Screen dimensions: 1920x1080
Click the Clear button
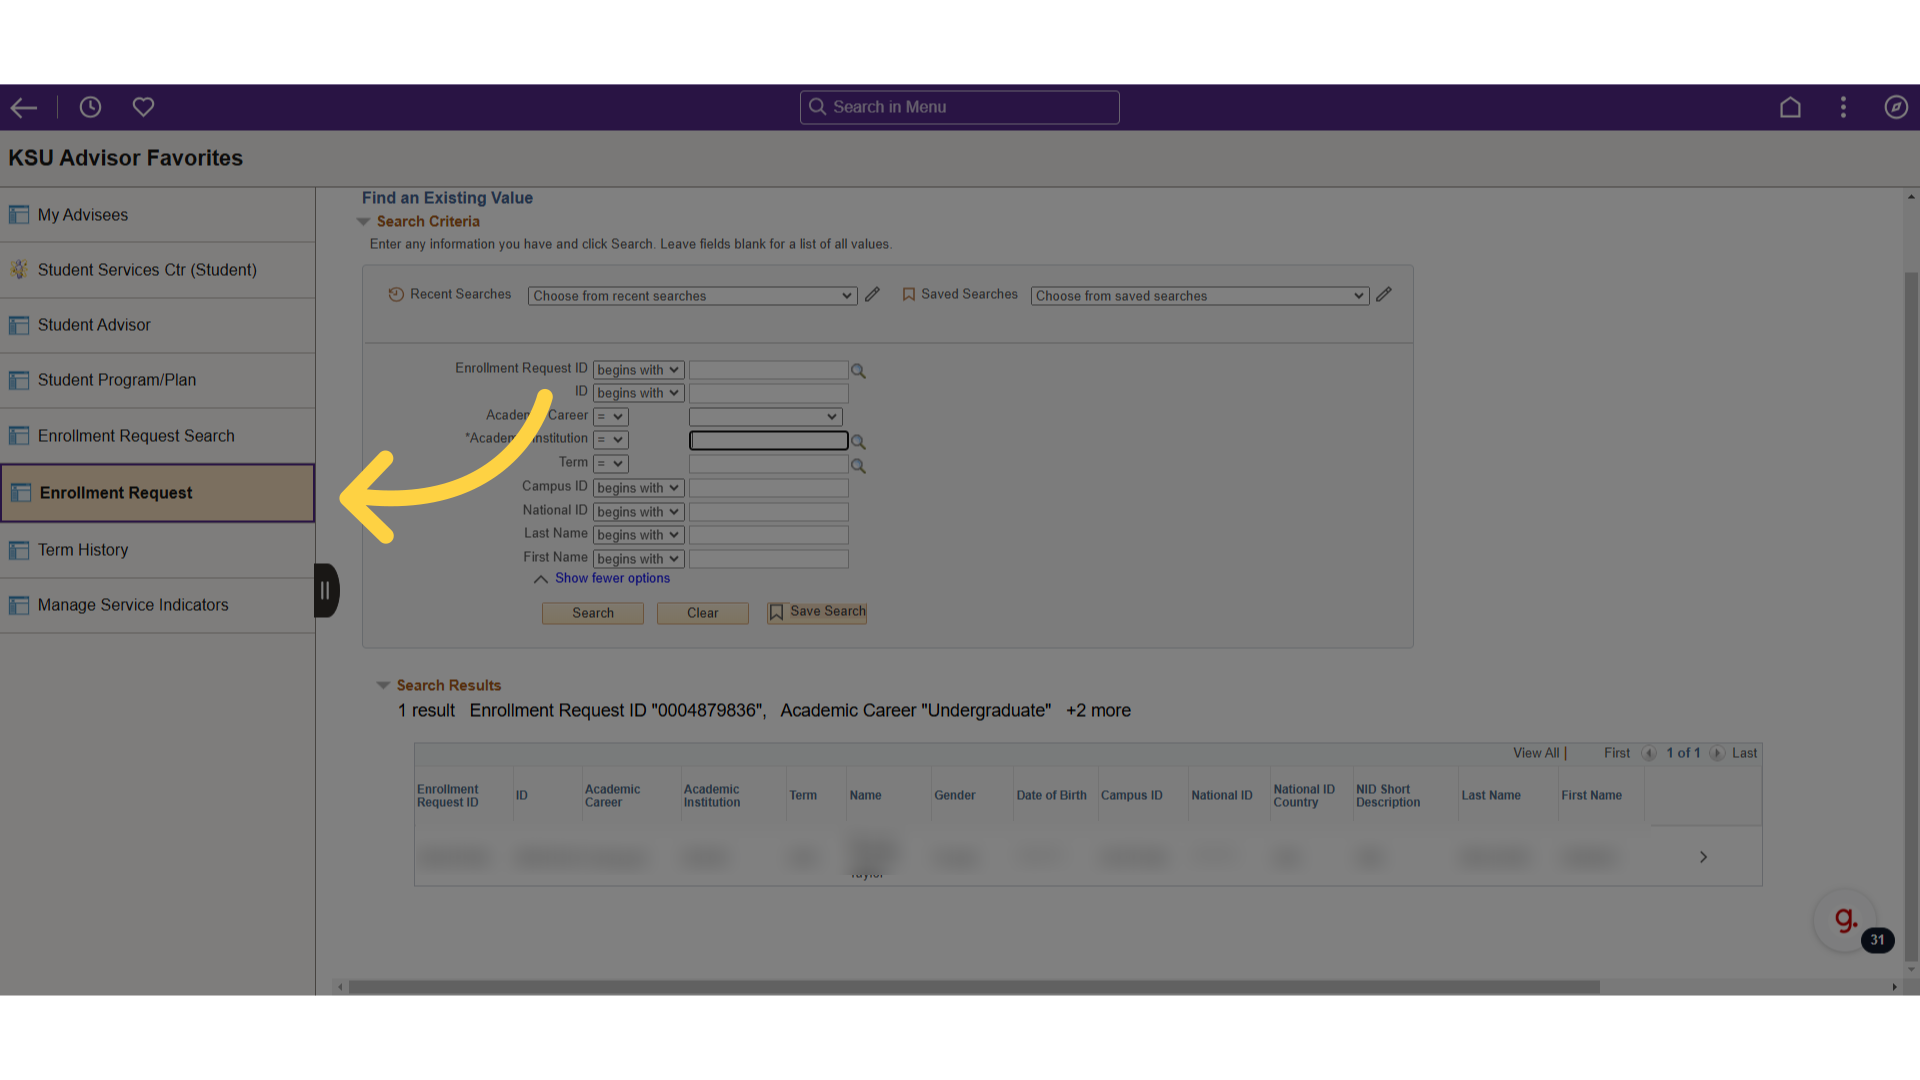[702, 613]
